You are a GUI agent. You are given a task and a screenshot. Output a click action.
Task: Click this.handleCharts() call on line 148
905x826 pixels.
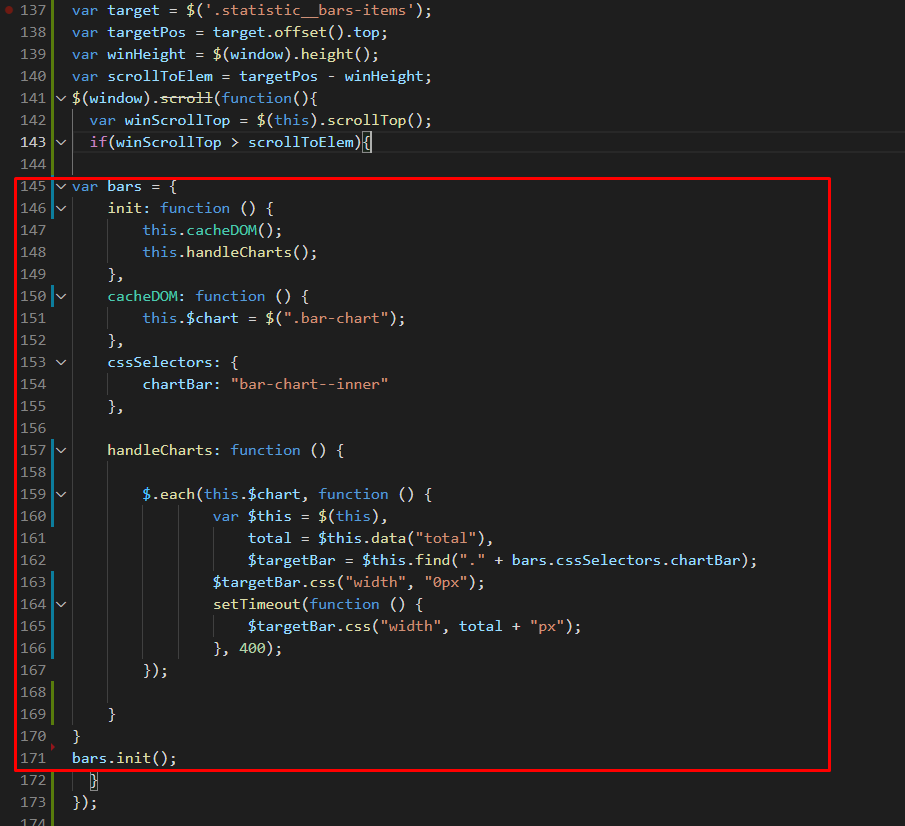pos(230,252)
